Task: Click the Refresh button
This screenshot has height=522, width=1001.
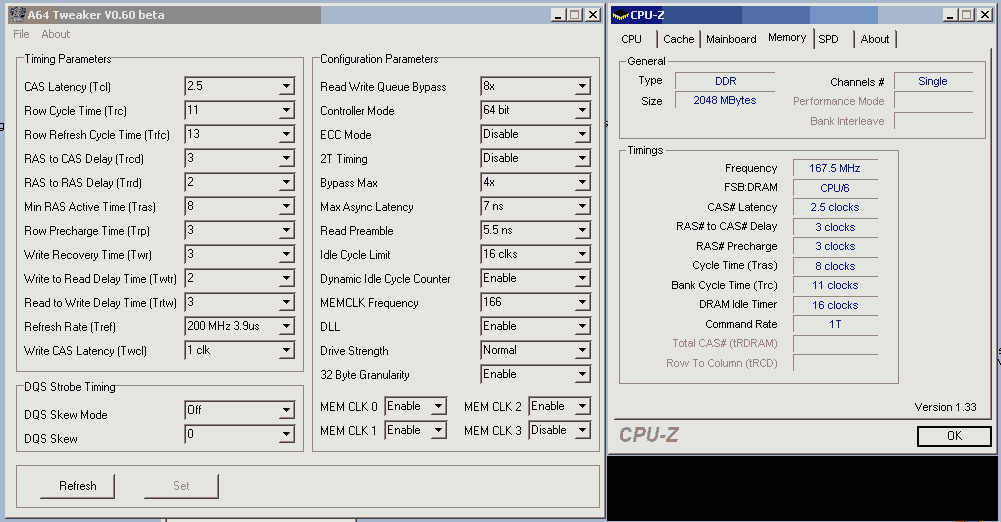Action: [77, 486]
